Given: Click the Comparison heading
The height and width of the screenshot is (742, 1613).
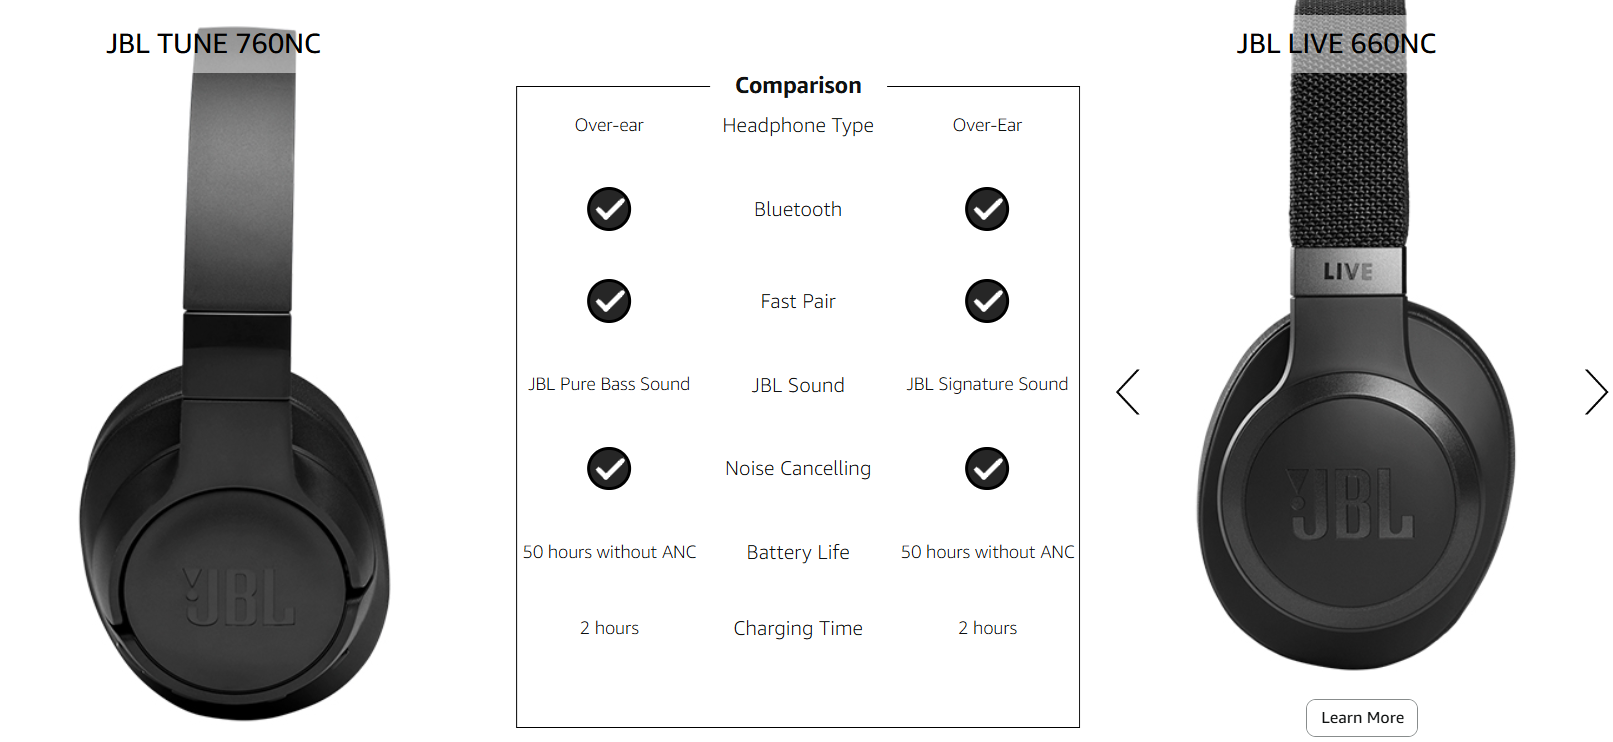Looking at the screenshot, I should 798,86.
